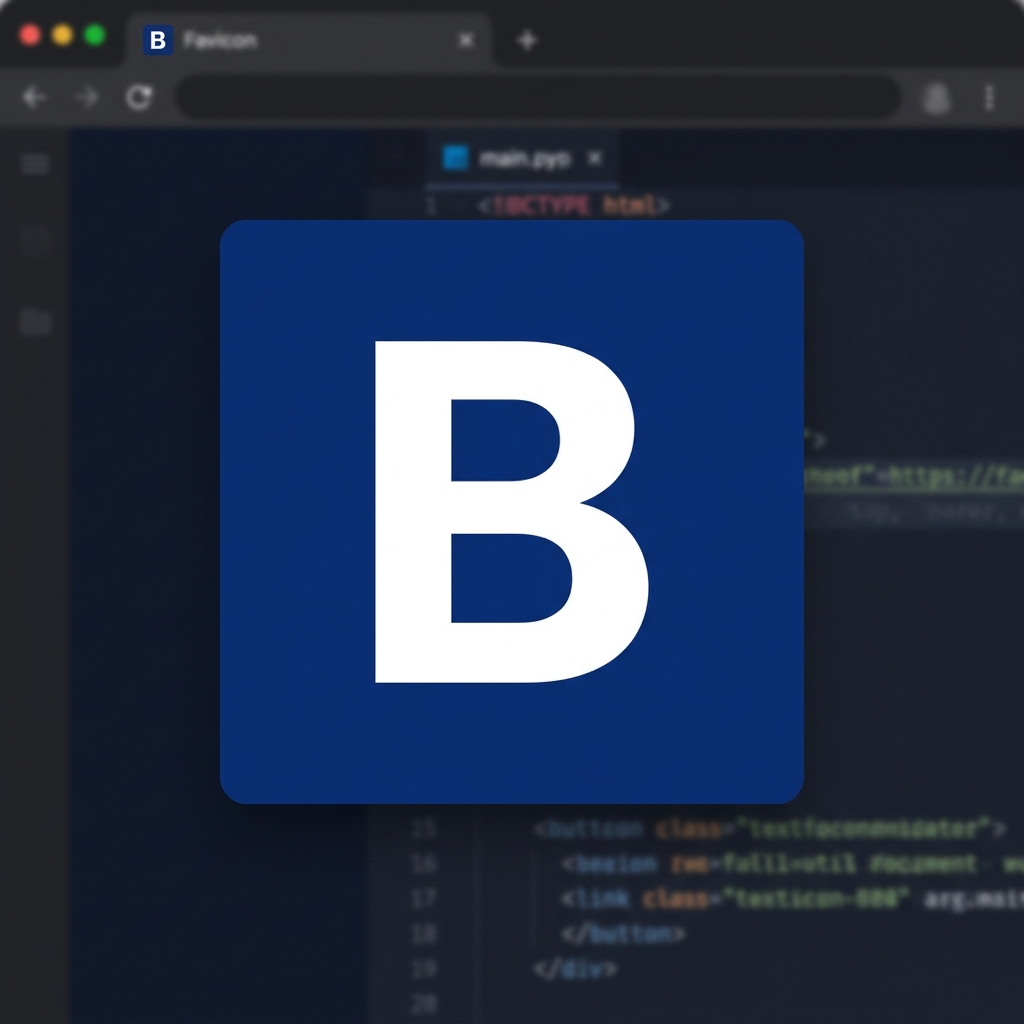
Task: Click line number 17 in the gutter
Action: click(424, 898)
